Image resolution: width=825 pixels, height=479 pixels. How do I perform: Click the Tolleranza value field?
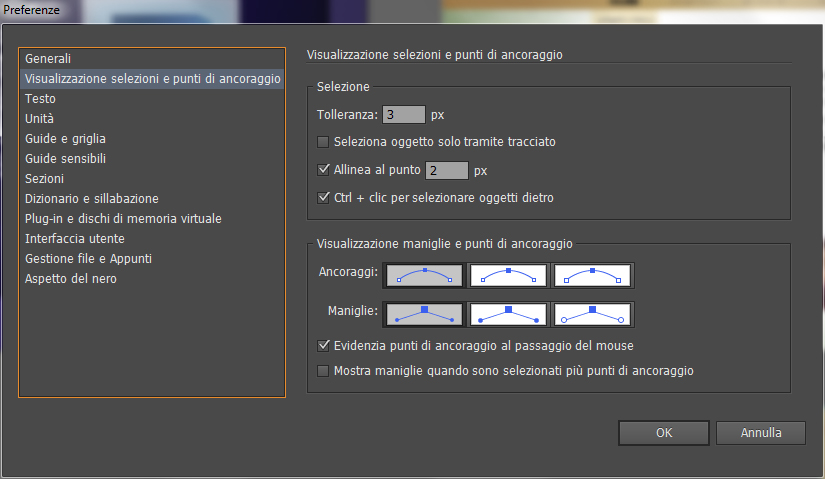[x=405, y=115]
